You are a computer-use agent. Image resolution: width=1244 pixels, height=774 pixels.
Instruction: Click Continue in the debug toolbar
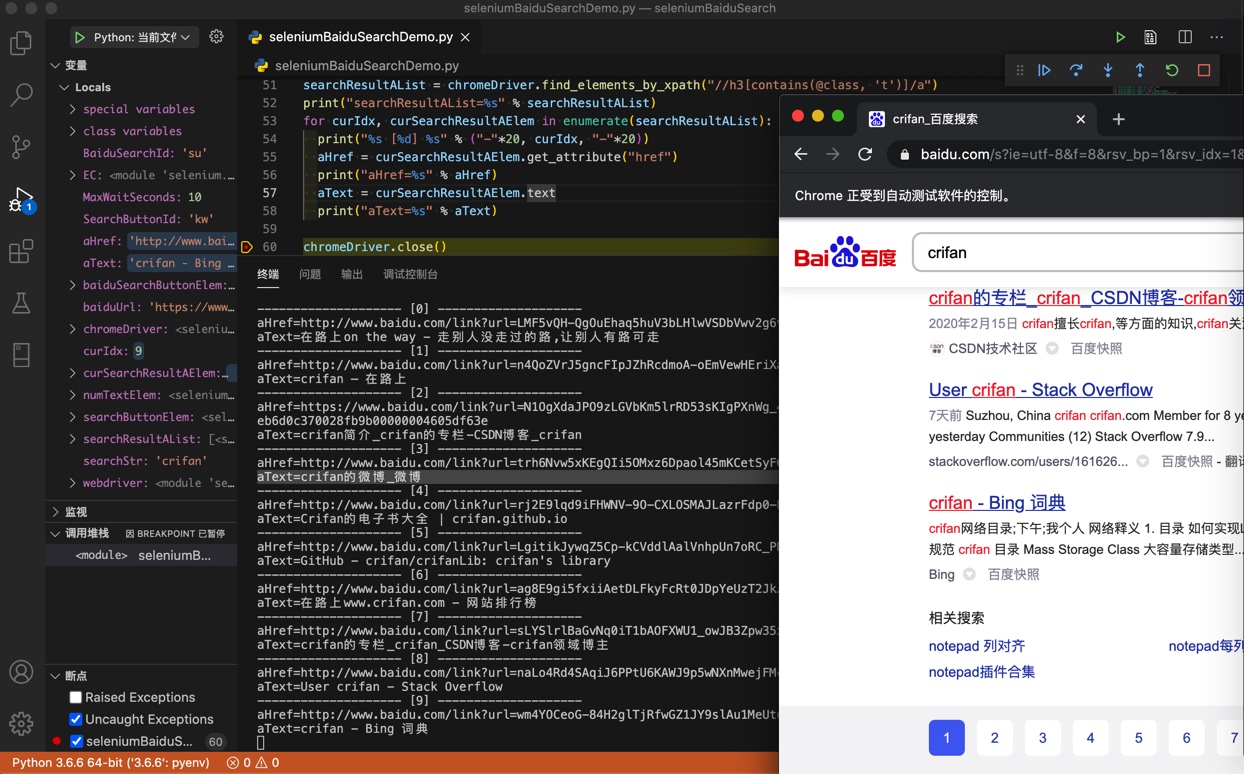(x=1044, y=70)
